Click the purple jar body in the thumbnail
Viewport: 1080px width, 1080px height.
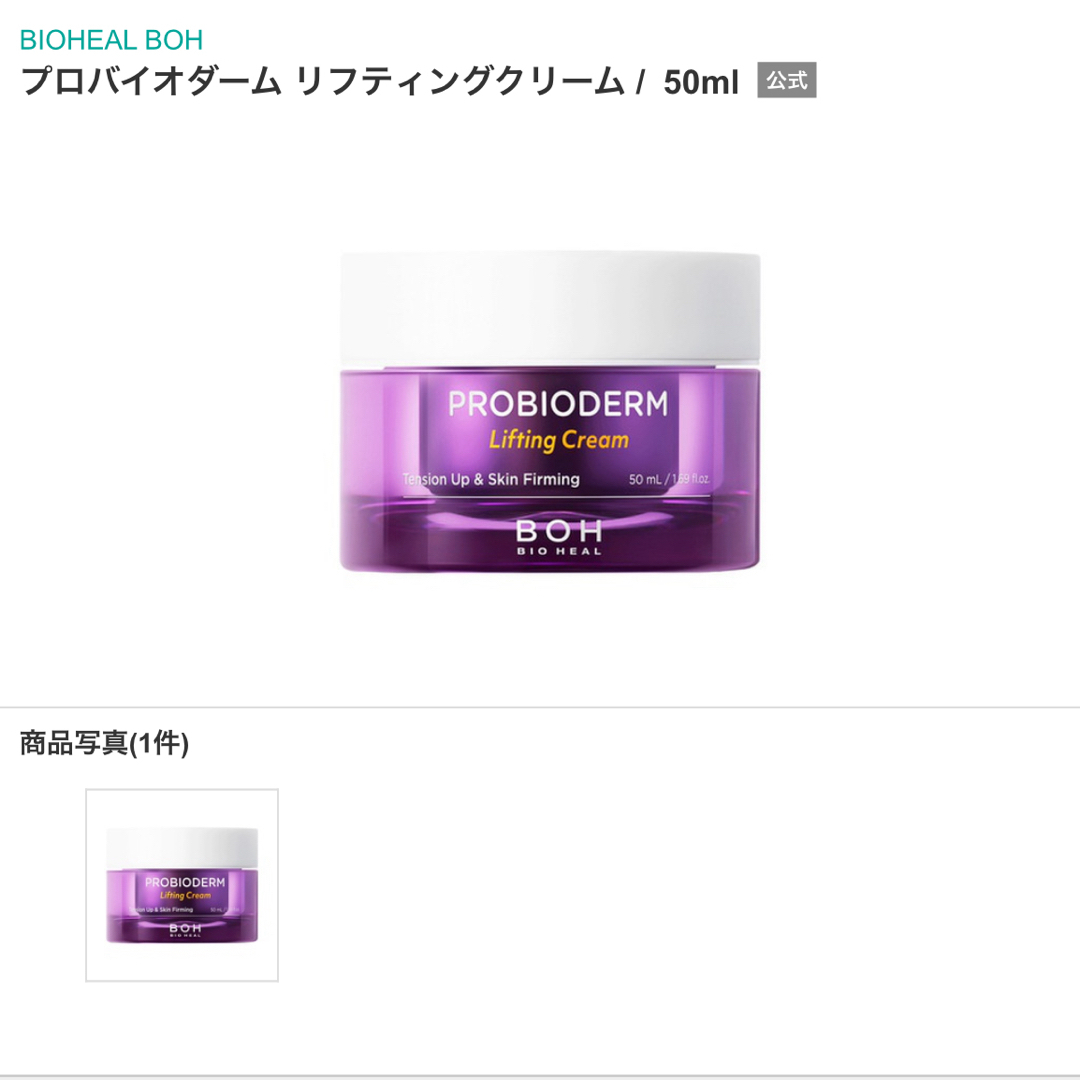point(182,905)
